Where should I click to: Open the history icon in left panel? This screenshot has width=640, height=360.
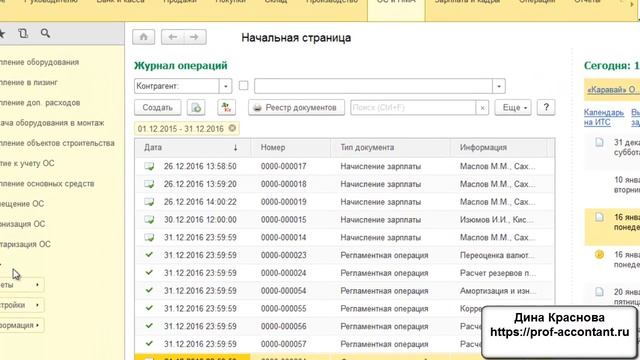pos(23,33)
